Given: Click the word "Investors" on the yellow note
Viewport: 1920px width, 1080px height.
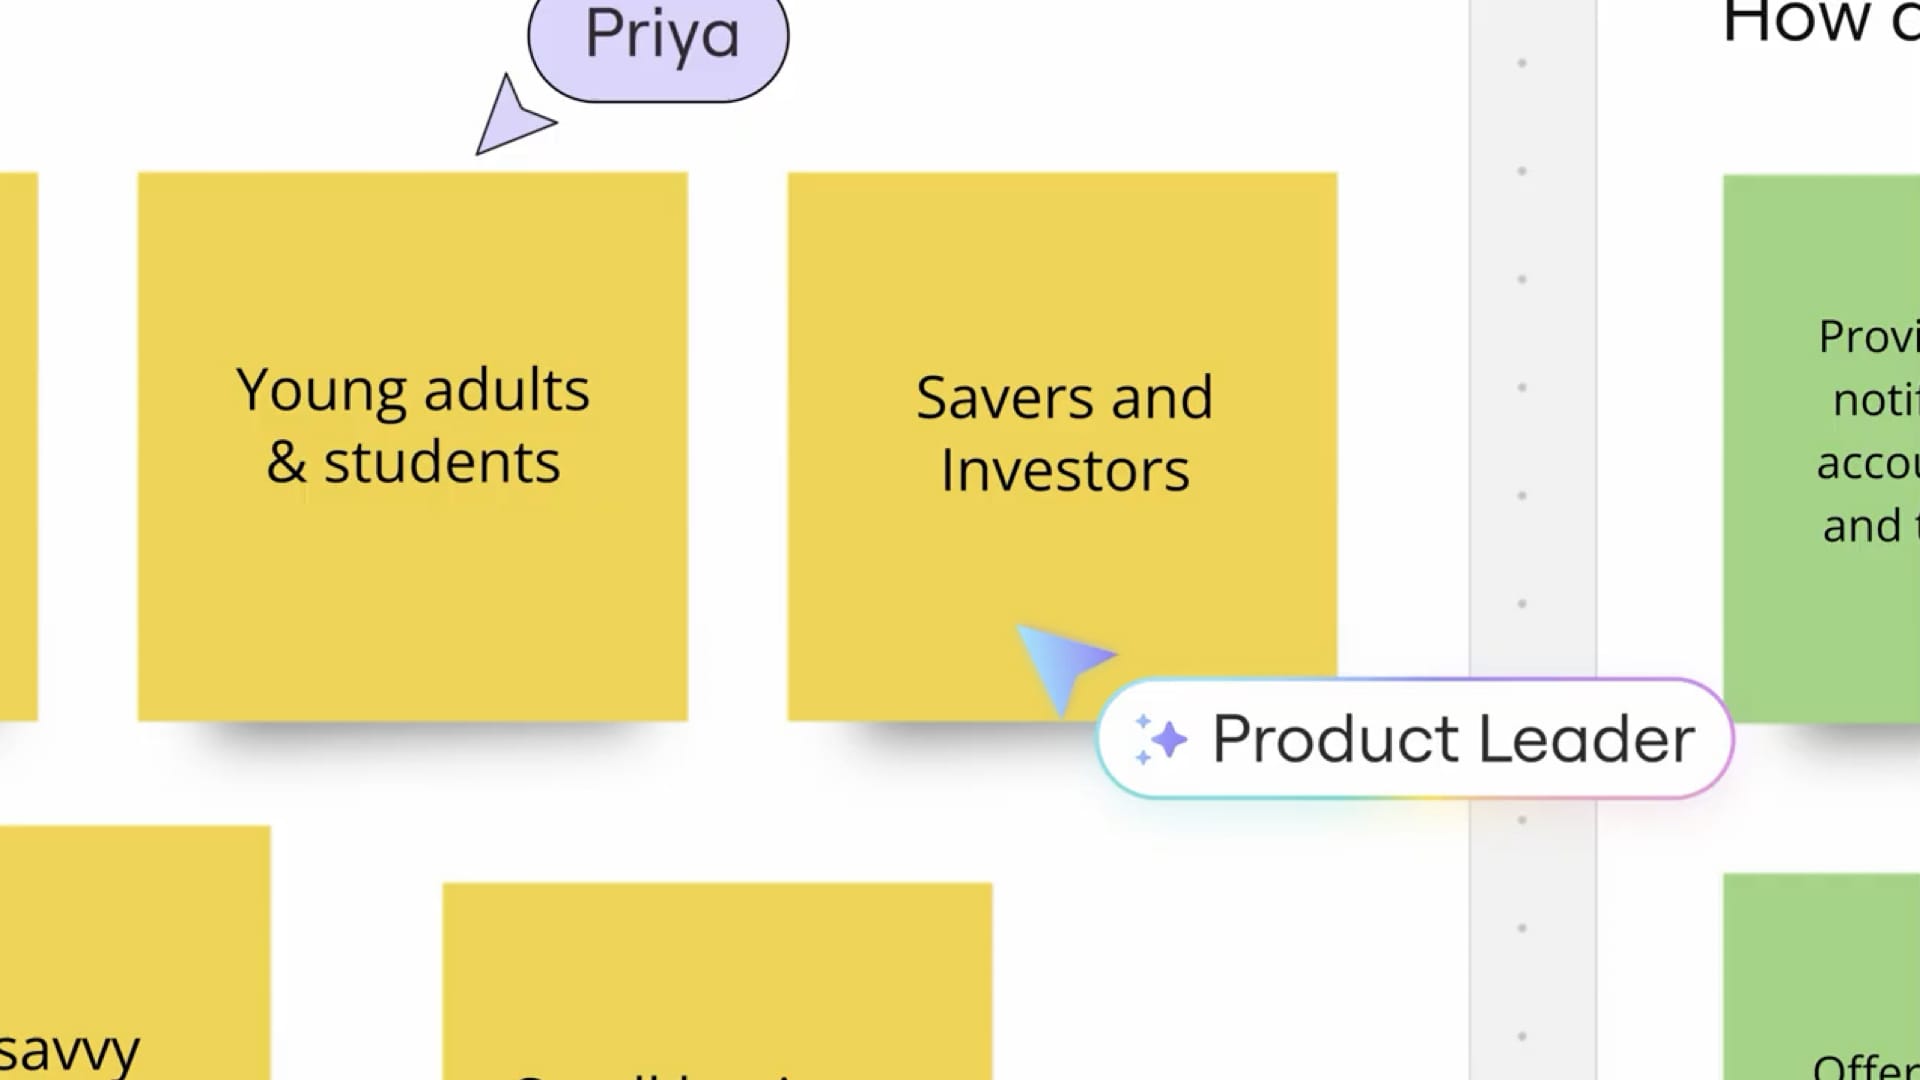Looking at the screenshot, I should [1065, 470].
